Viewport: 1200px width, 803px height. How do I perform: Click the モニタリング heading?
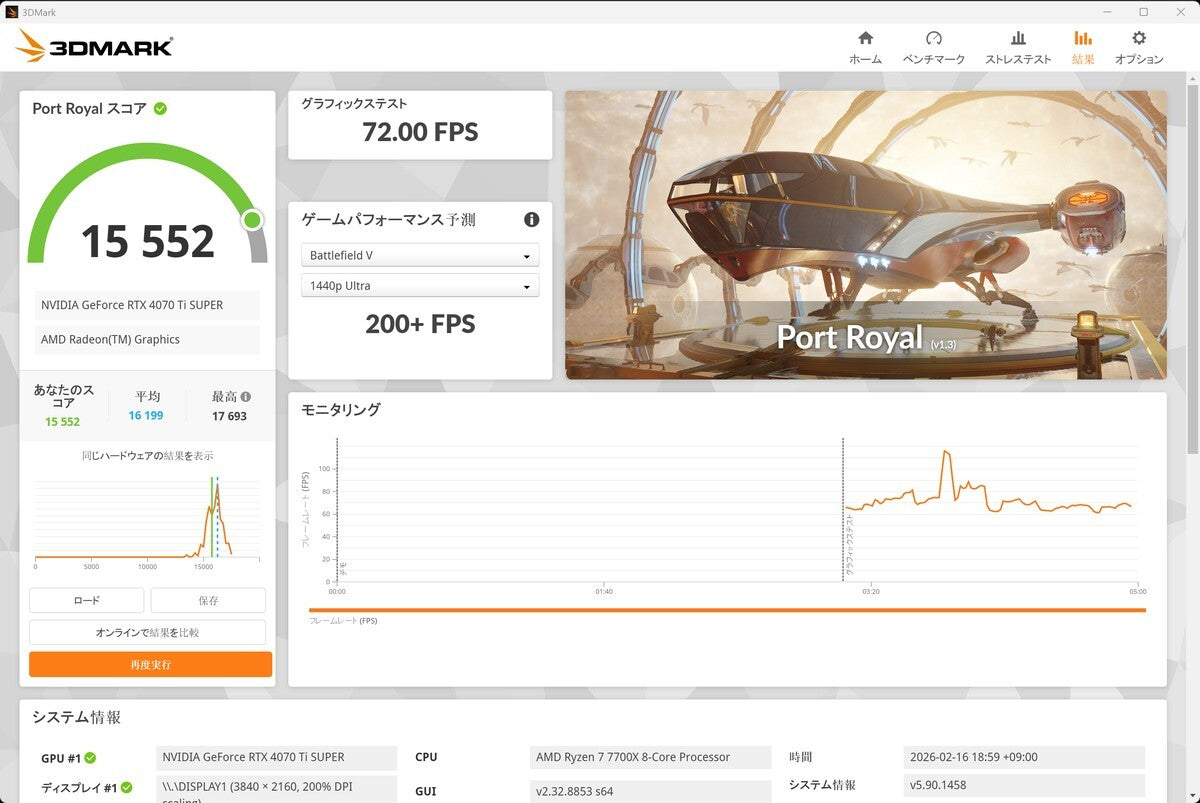pos(341,410)
